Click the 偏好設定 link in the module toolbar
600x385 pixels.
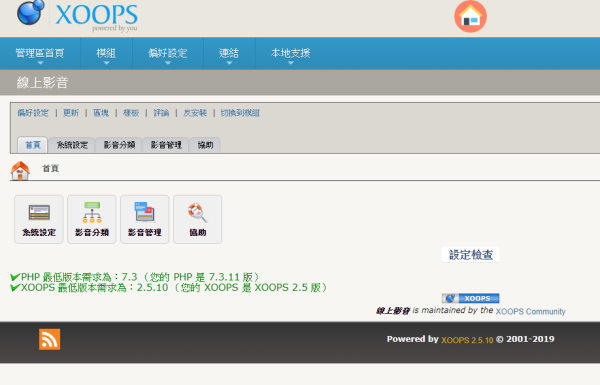tap(33, 113)
